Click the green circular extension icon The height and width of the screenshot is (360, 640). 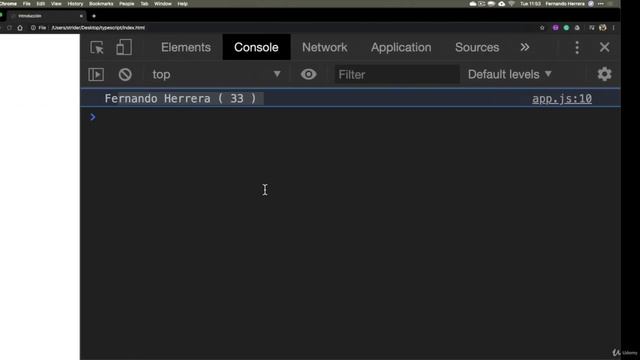click(566, 28)
